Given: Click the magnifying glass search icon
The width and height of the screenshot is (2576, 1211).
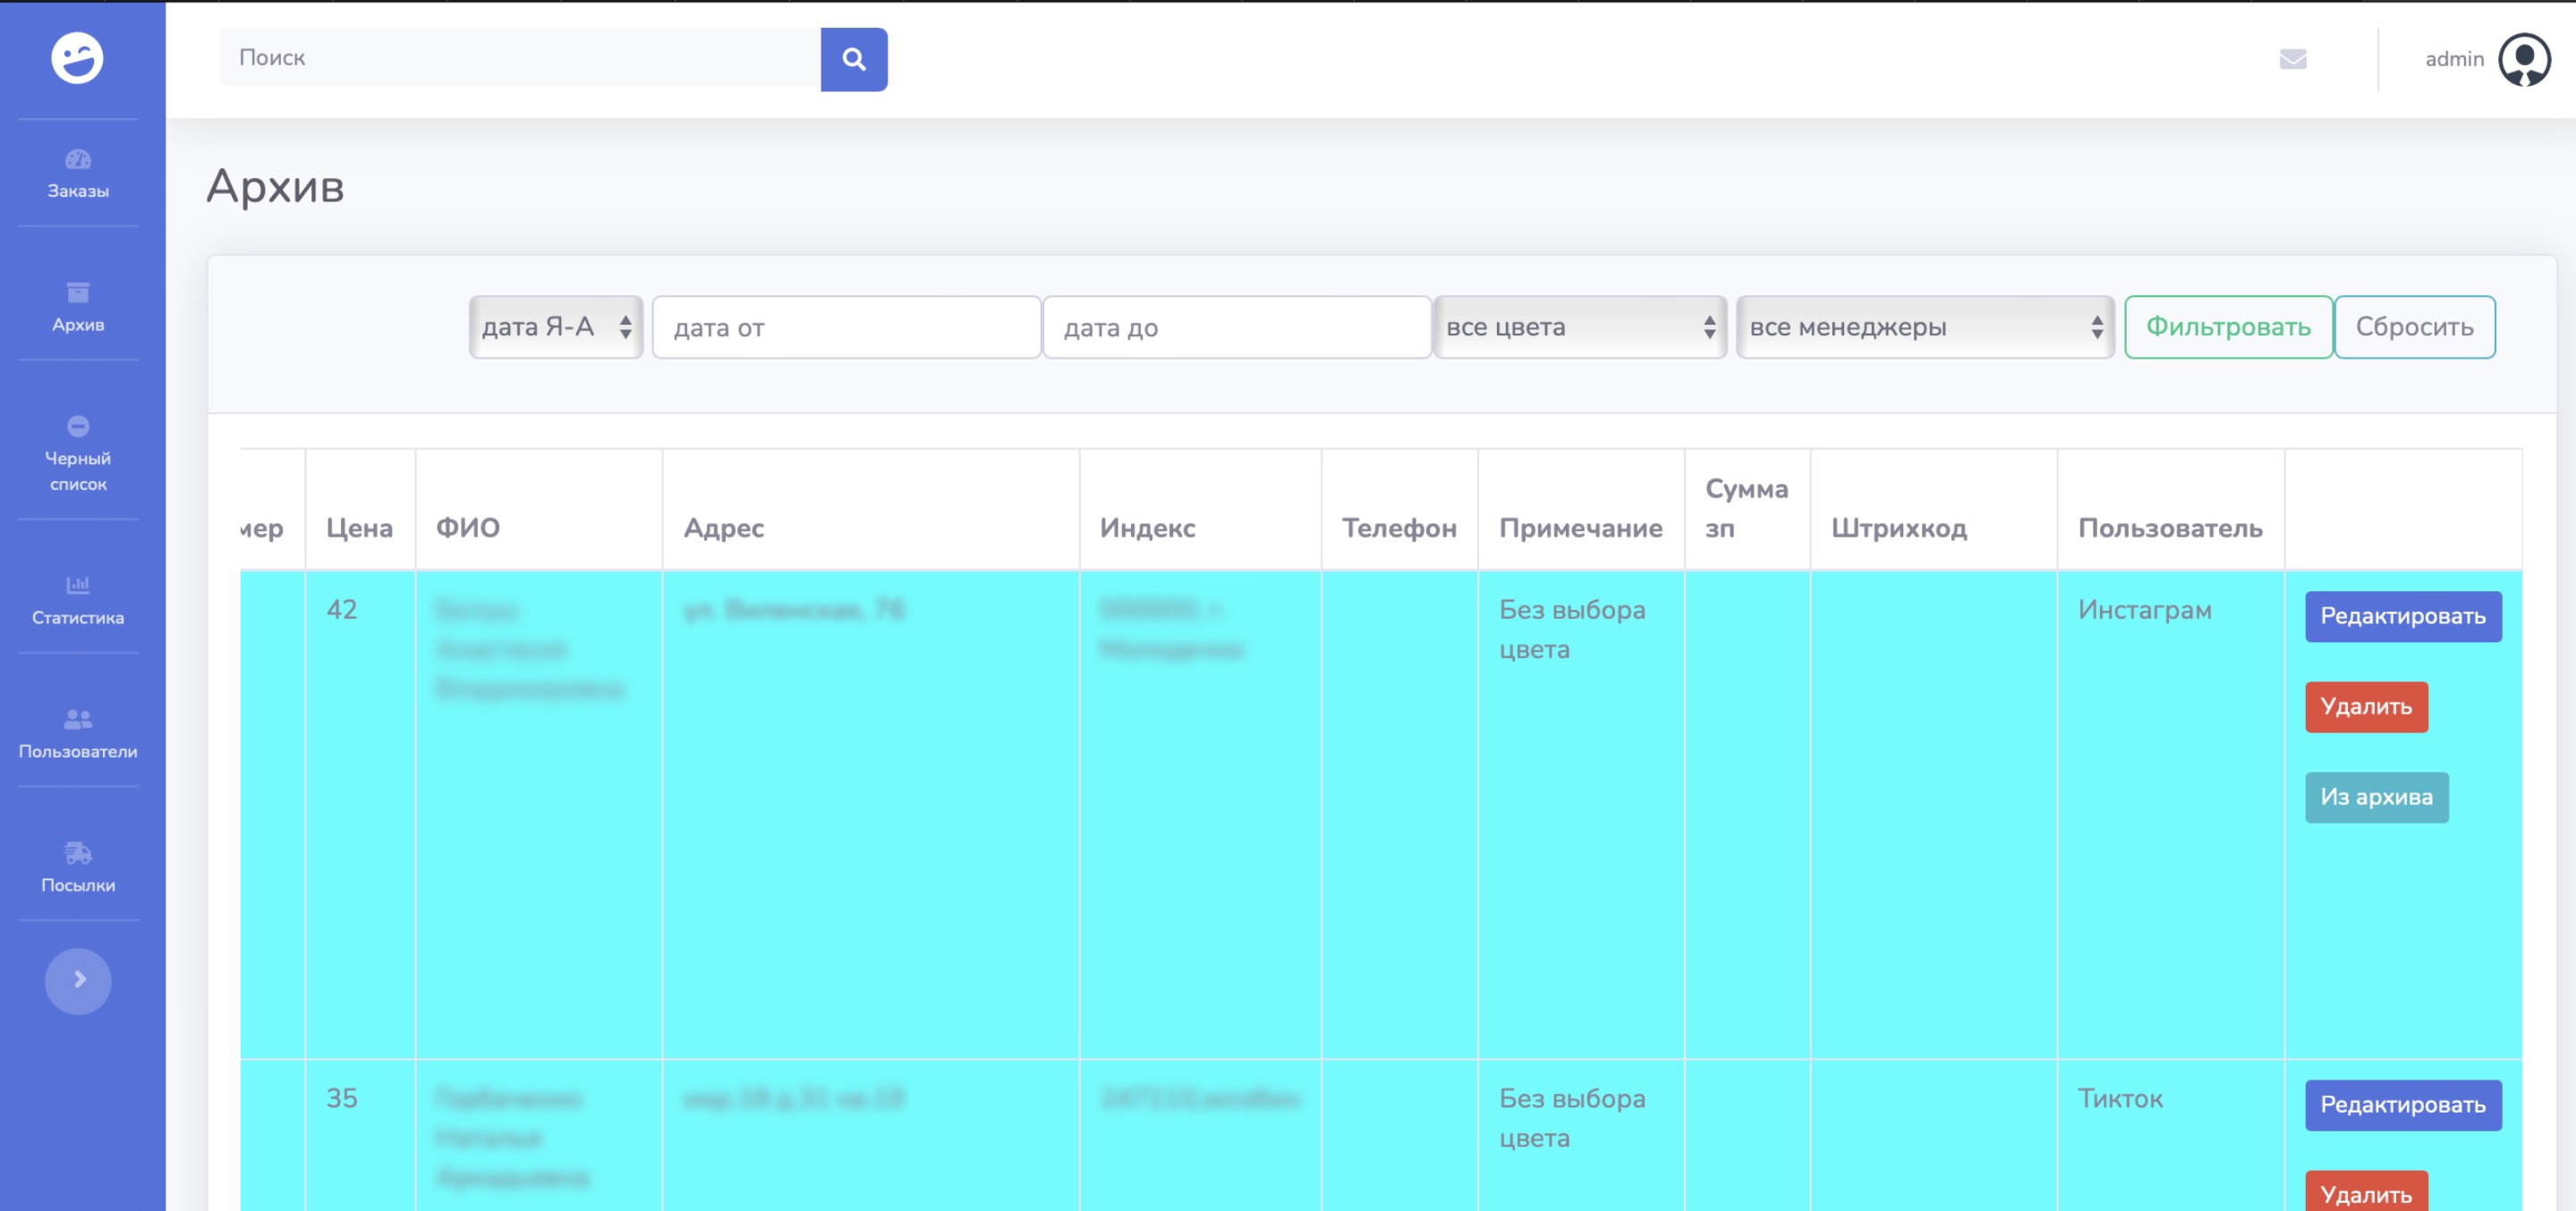Looking at the screenshot, I should [x=854, y=59].
